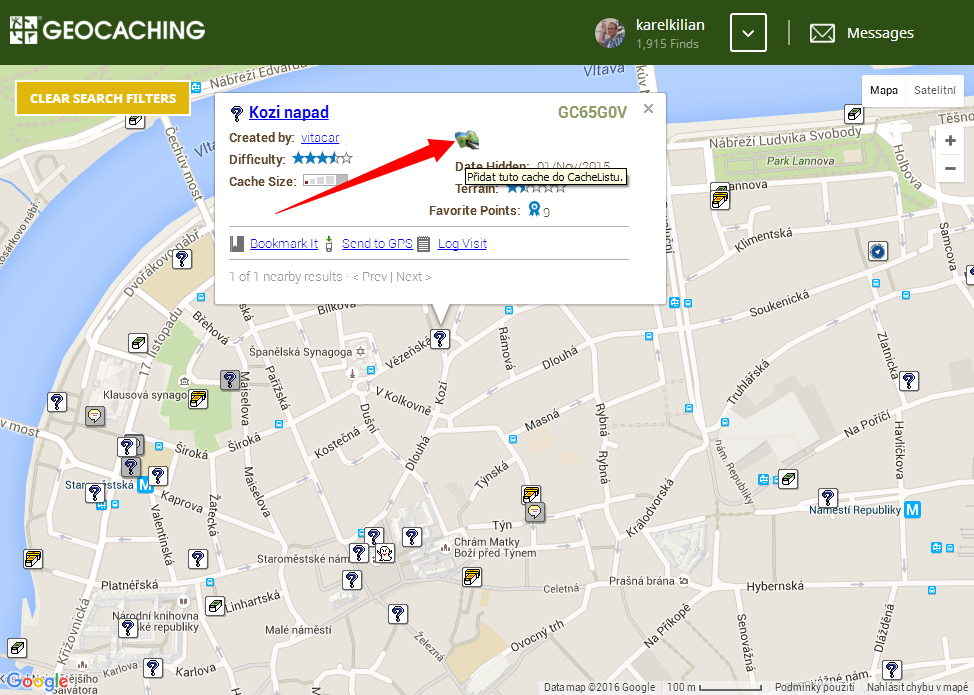Select traditional cache marker on 17. listopadu
The height and width of the screenshot is (695, 974).
coord(138,343)
